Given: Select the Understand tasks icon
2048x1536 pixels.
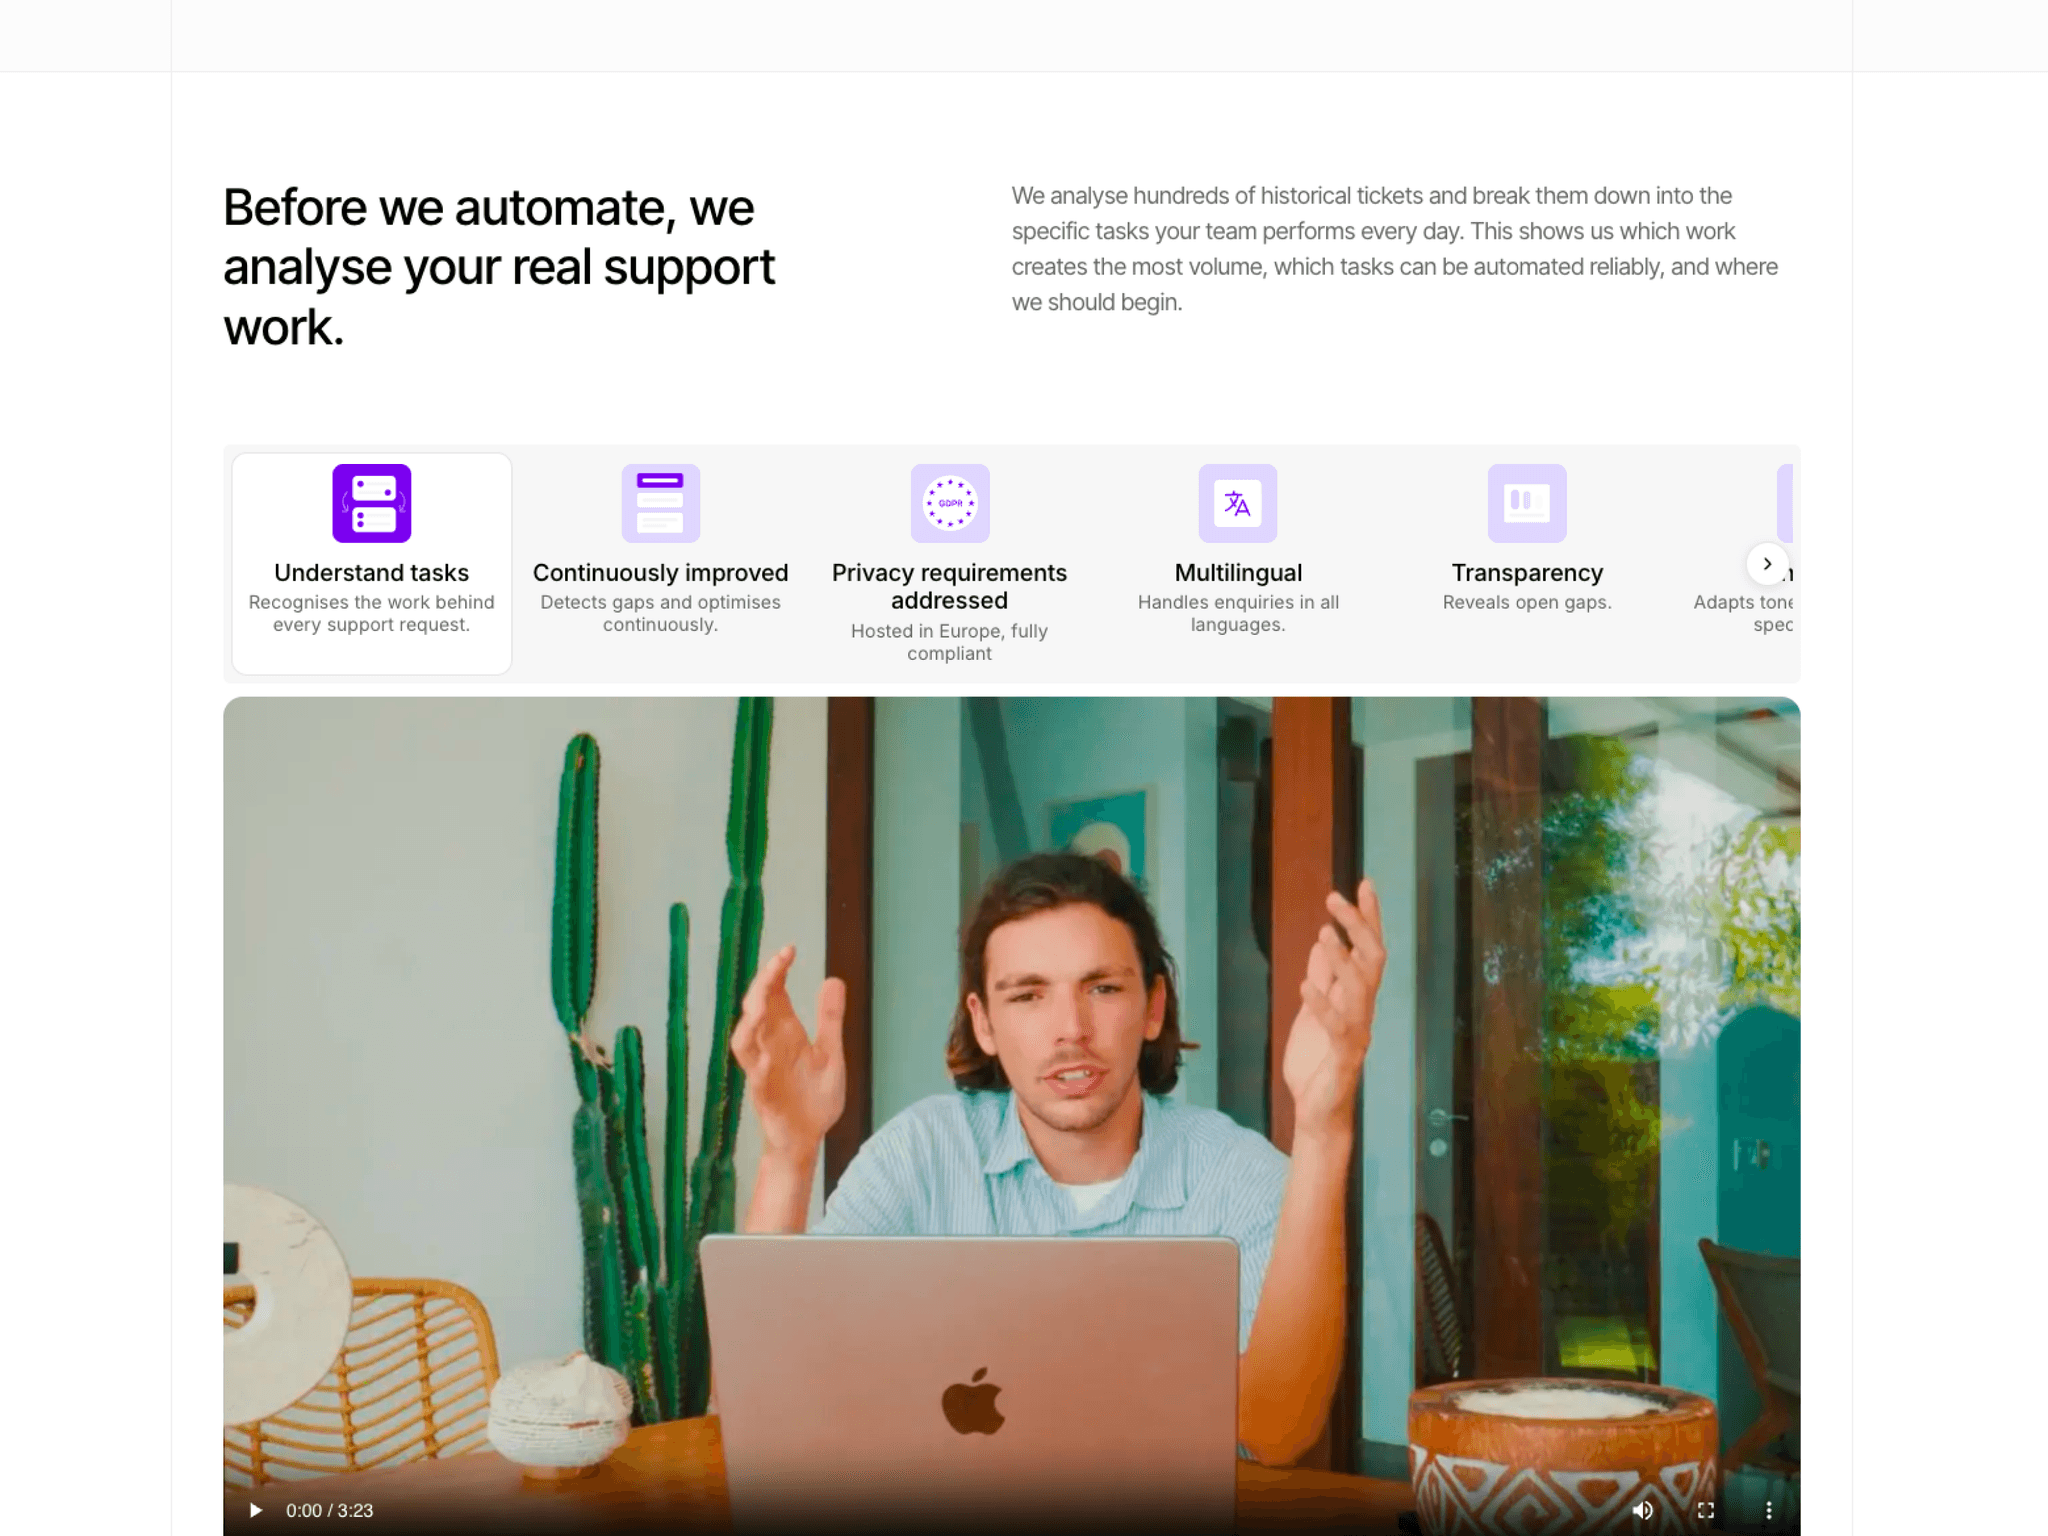Looking at the screenshot, I should click(371, 503).
